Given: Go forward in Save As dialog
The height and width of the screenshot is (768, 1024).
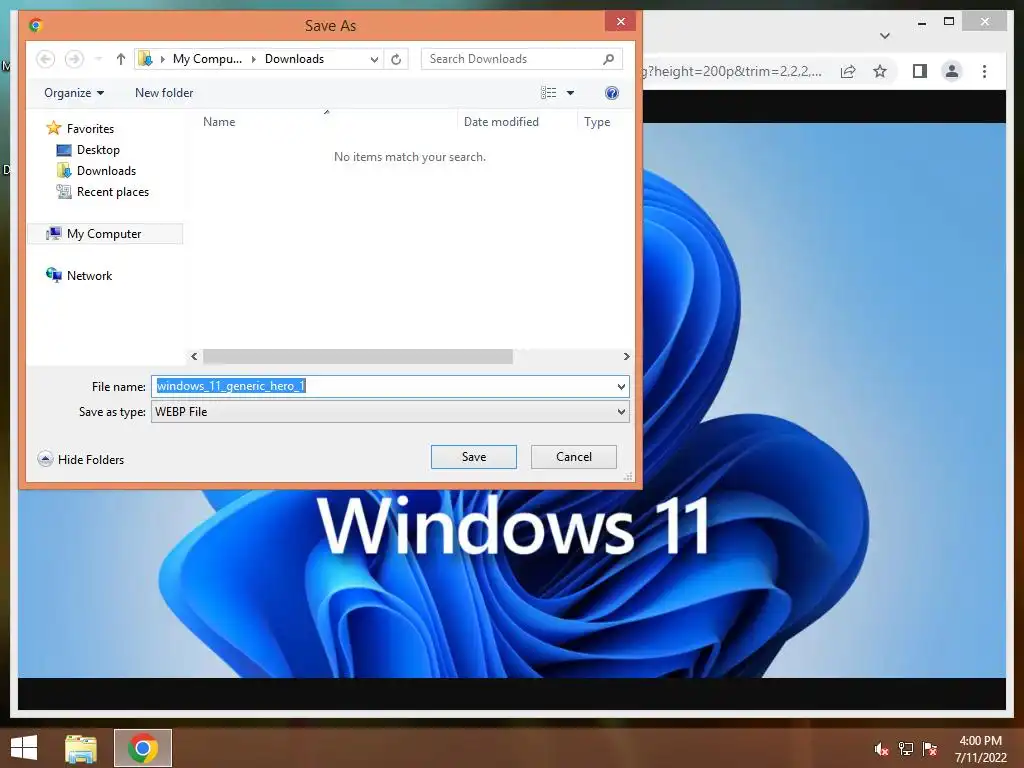Looking at the screenshot, I should pos(74,59).
